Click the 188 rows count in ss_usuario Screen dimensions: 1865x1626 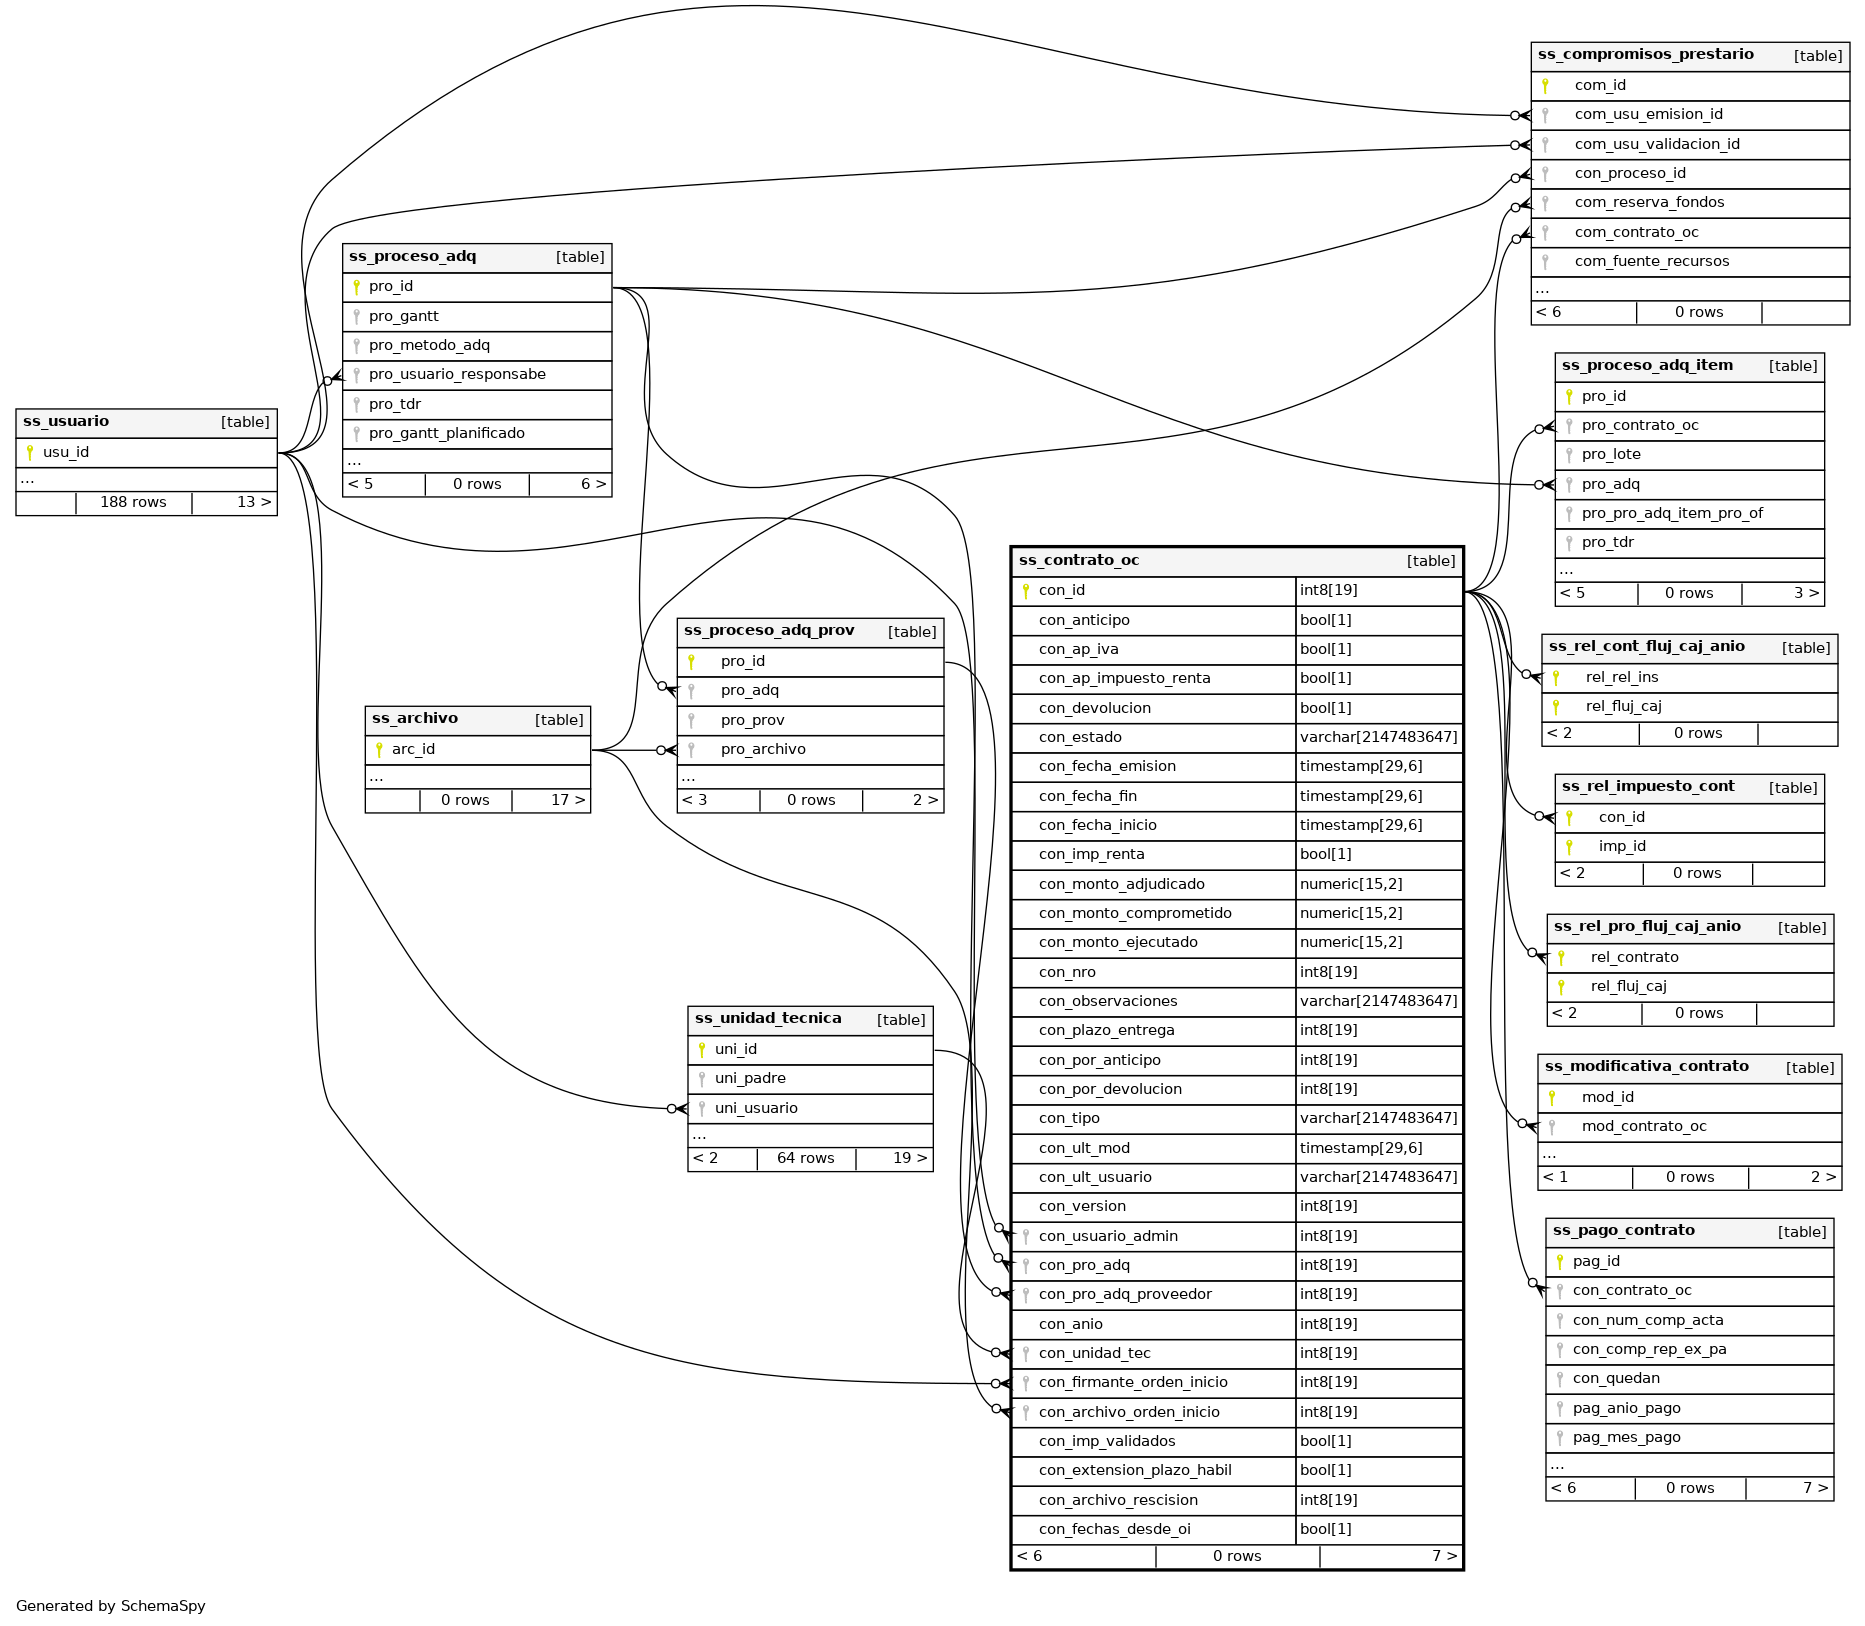click(133, 503)
